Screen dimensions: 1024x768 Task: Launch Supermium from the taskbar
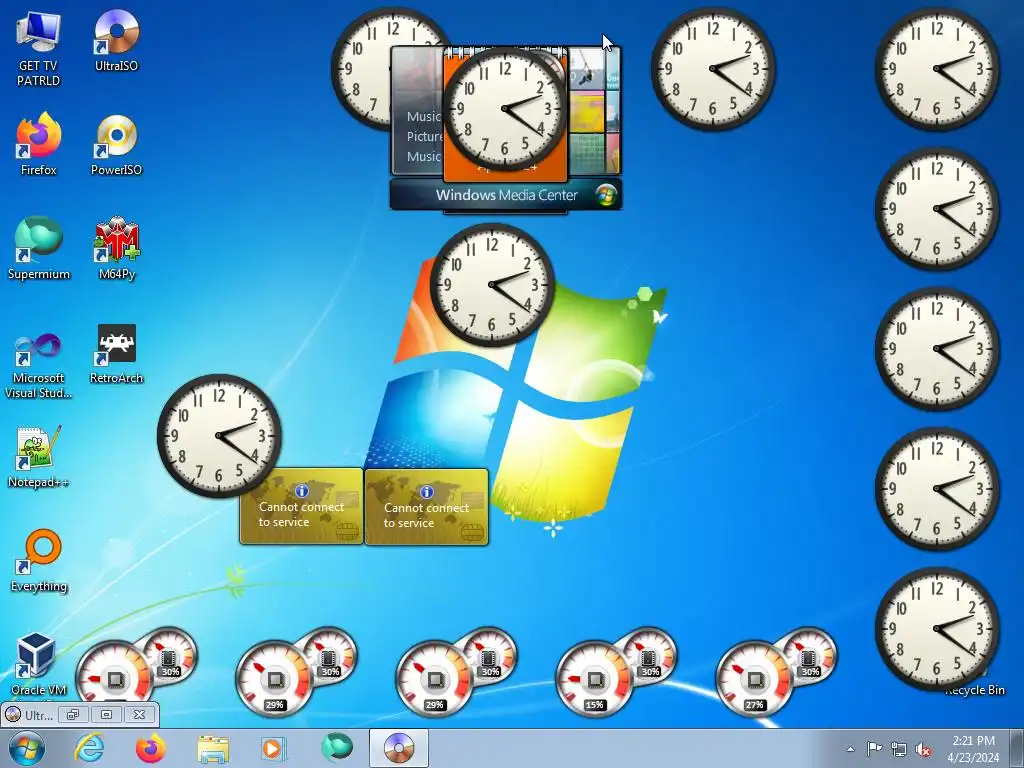click(337, 748)
